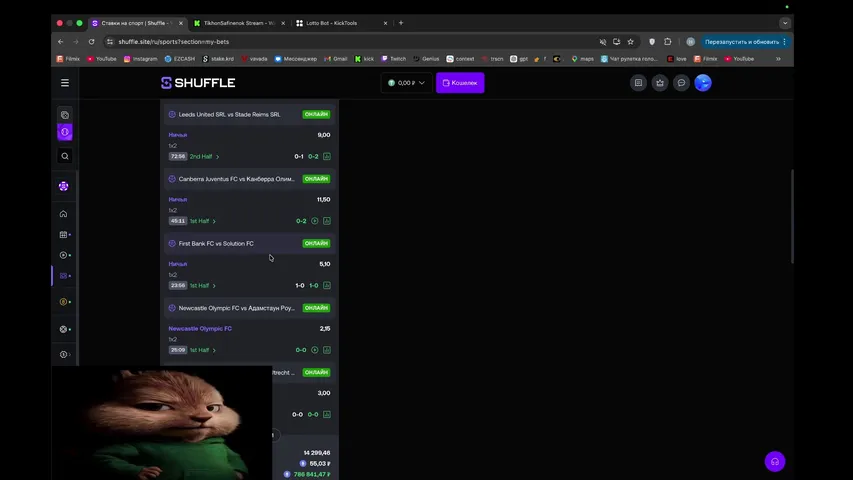Click the search icon in the sidebar
The height and width of the screenshot is (480, 853).
pos(65,156)
